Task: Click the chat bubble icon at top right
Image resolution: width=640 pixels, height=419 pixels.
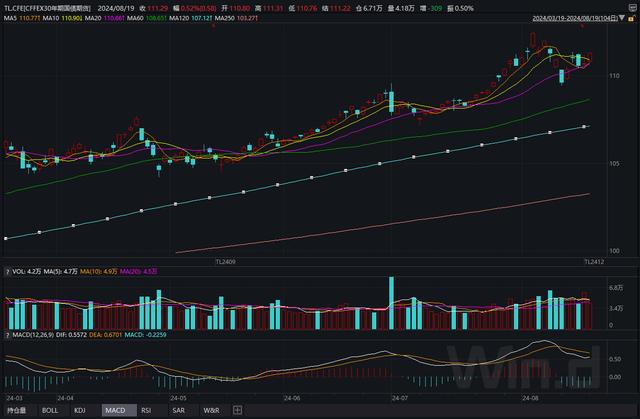Action: click(633, 8)
